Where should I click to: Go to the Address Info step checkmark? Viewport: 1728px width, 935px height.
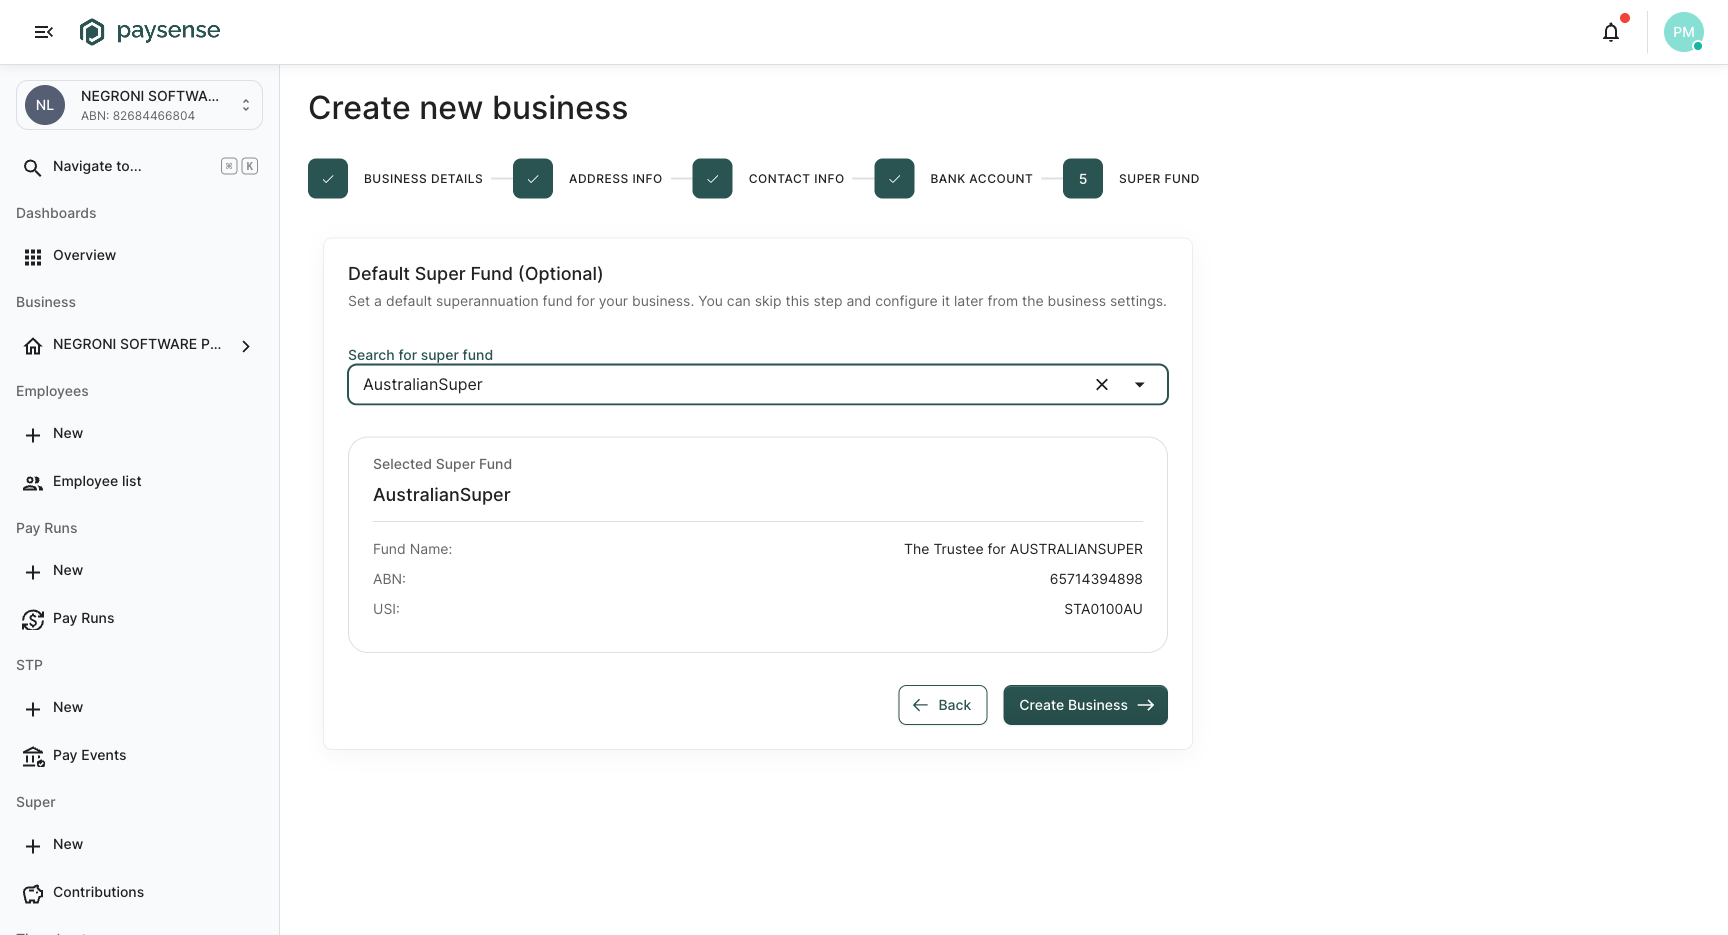533,179
